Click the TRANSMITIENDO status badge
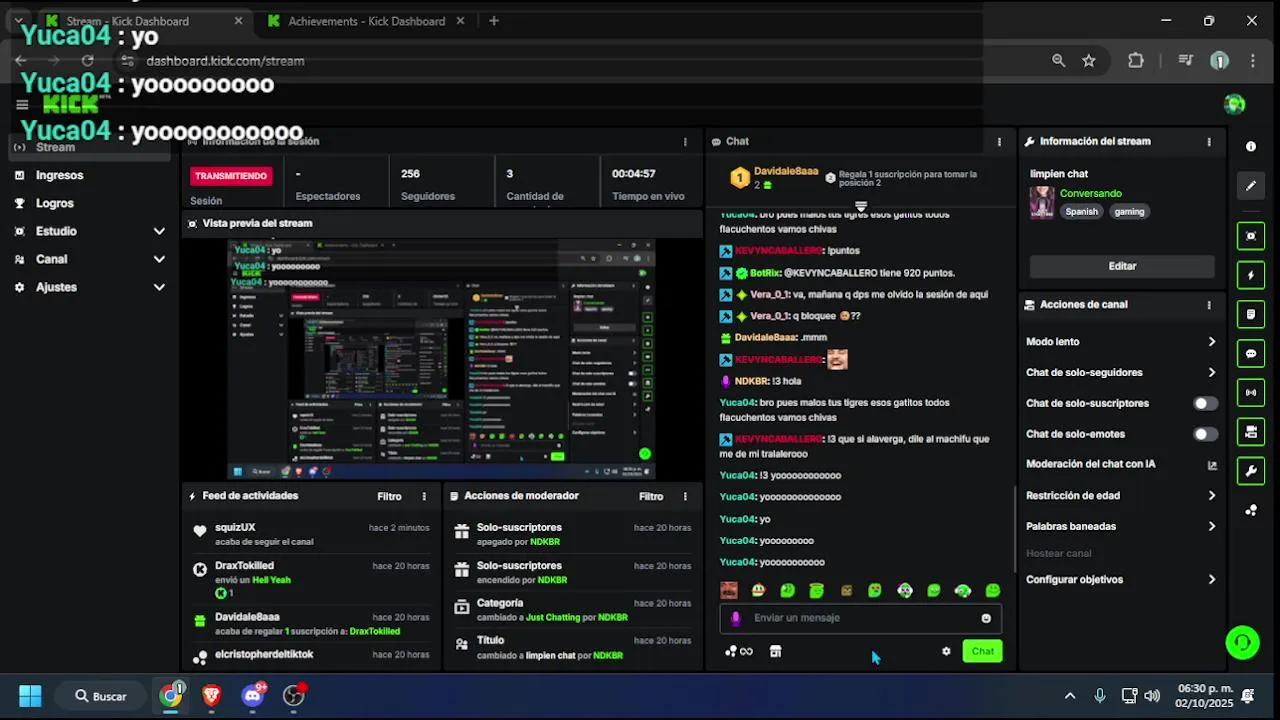 pos(231,176)
